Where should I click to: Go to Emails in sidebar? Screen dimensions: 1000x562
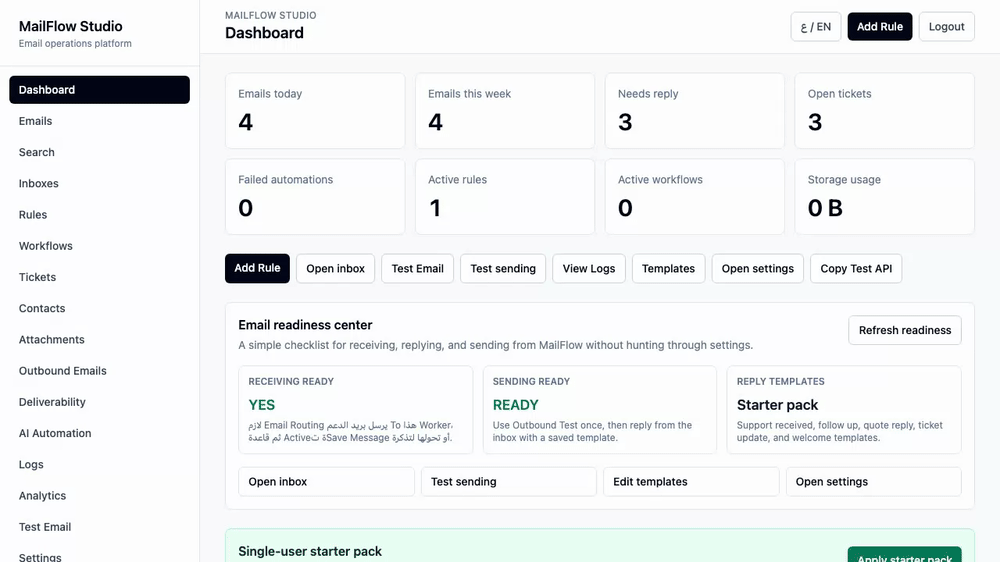tap(99, 121)
